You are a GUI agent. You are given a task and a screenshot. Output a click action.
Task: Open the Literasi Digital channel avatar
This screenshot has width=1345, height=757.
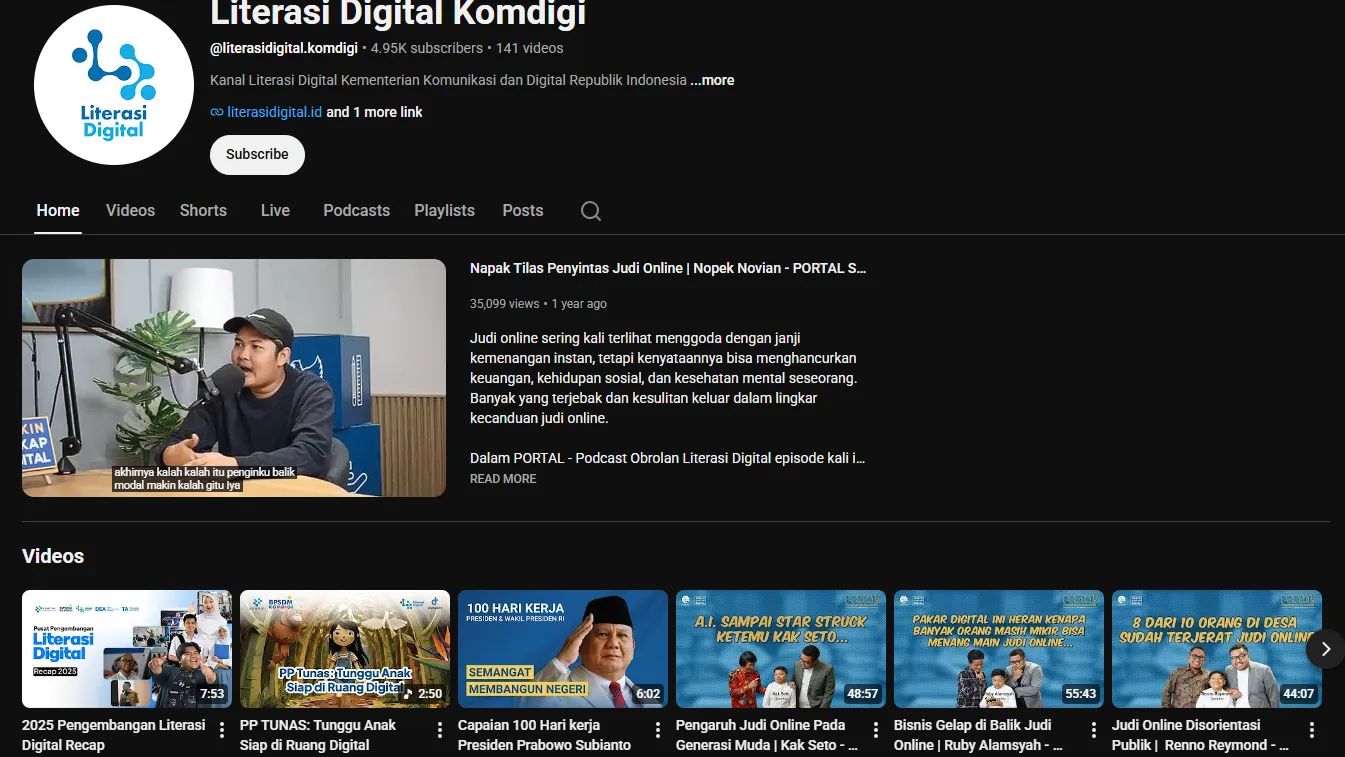coord(114,85)
